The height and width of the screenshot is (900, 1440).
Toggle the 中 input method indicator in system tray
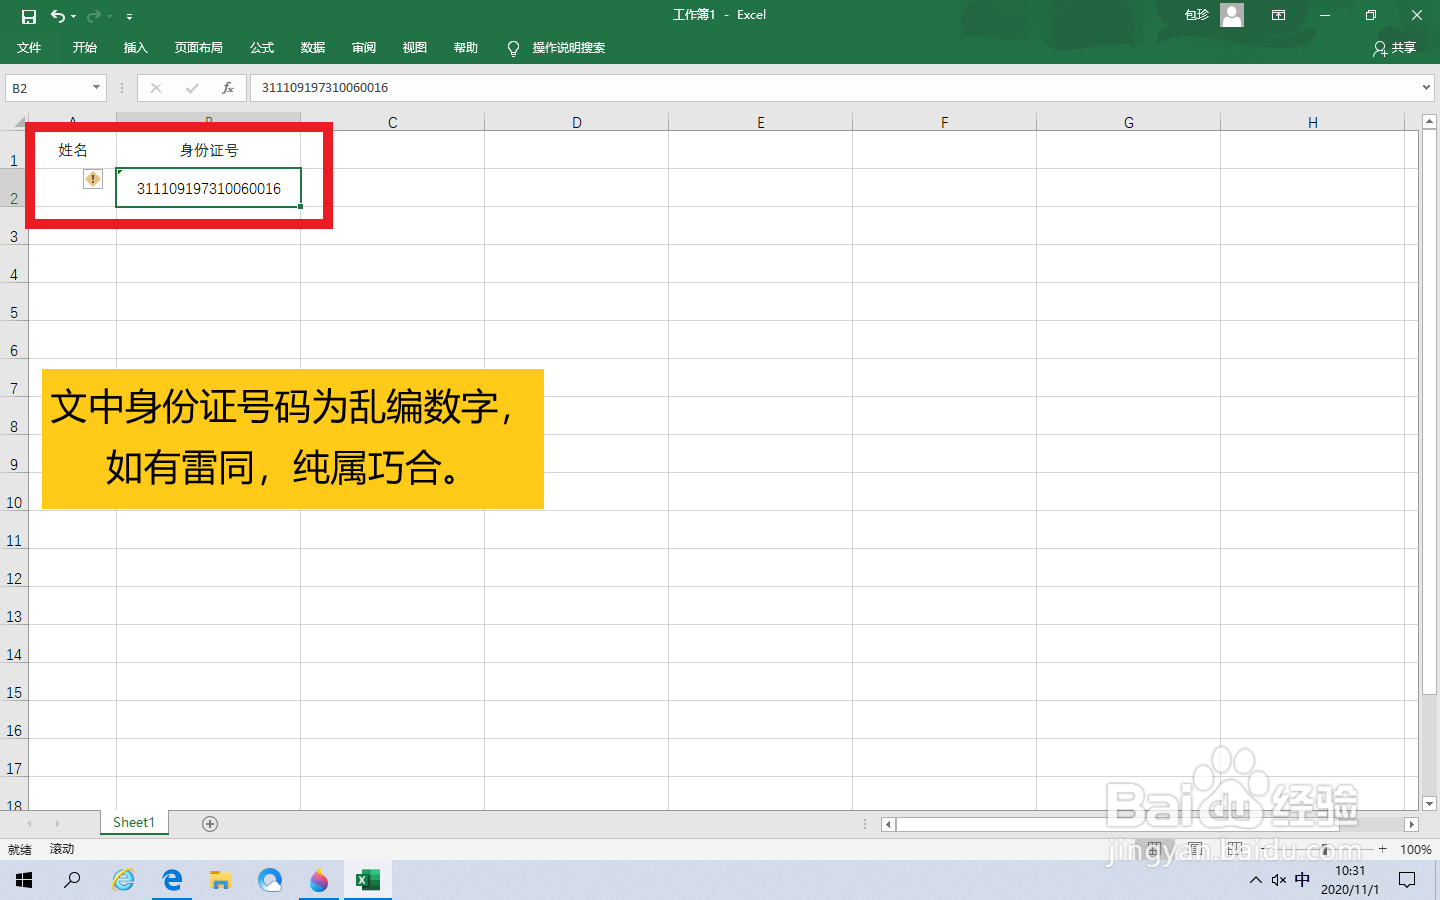pyautogui.click(x=1302, y=880)
